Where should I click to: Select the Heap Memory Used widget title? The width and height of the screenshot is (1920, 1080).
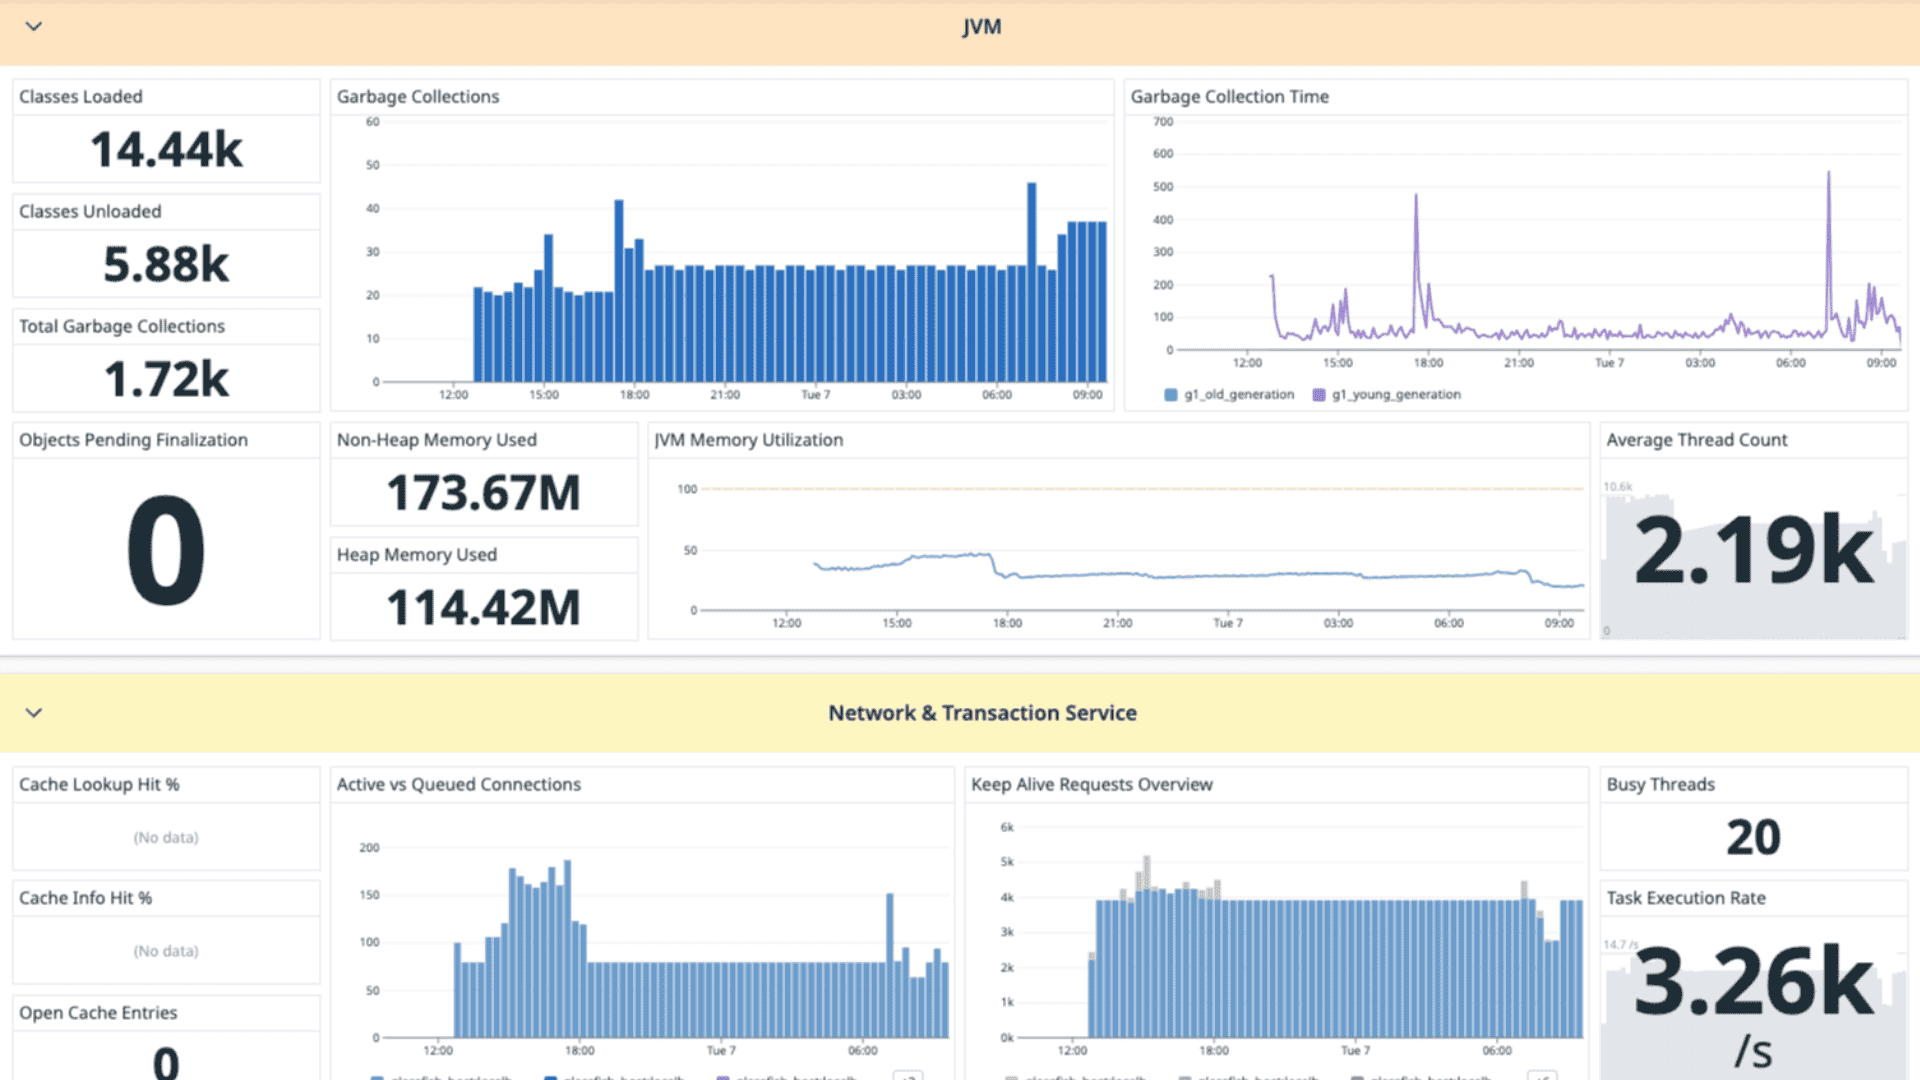click(417, 555)
